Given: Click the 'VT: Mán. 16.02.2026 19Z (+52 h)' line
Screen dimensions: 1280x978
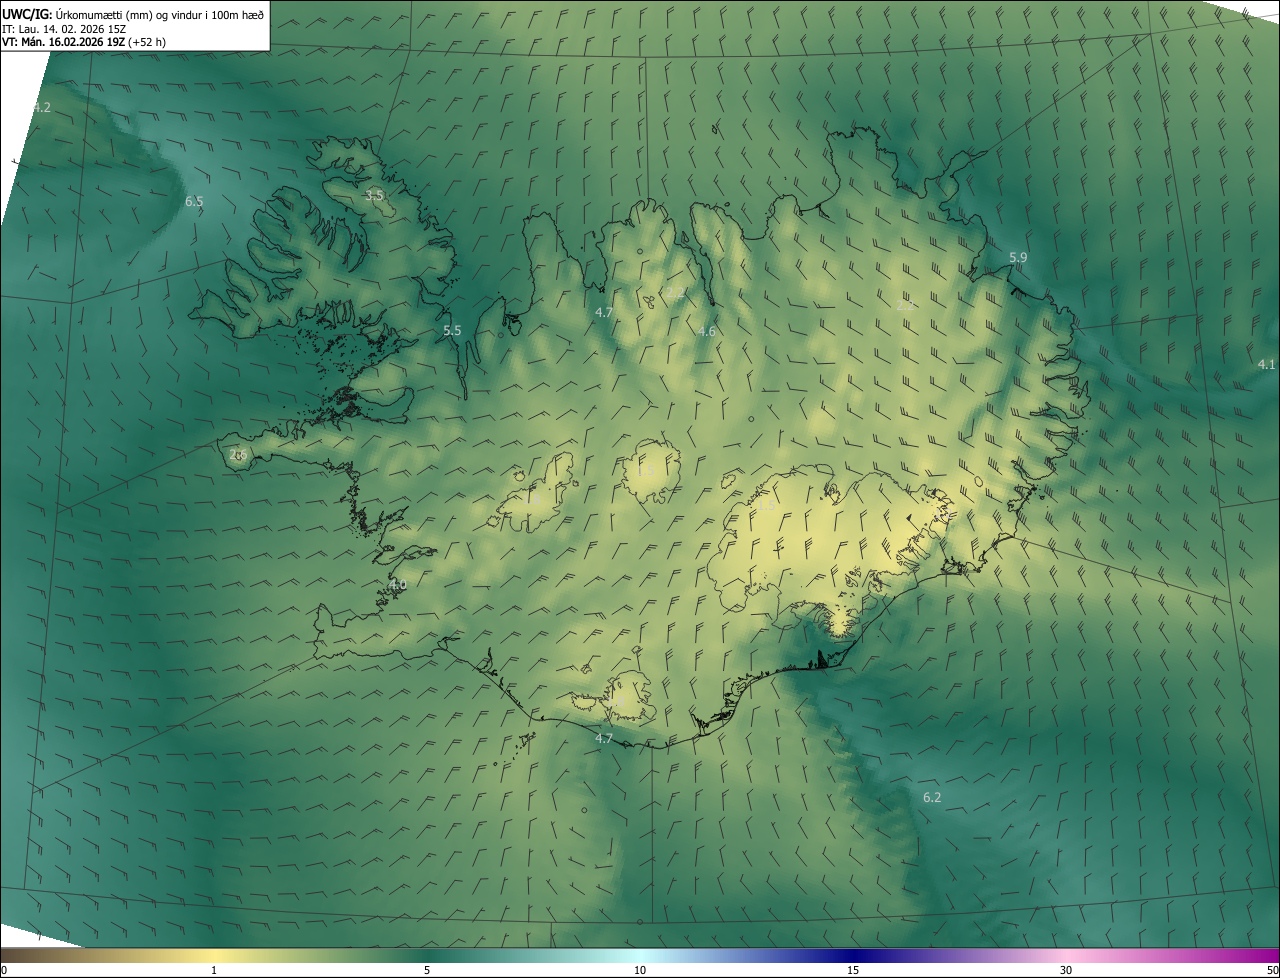Looking at the screenshot, I should pos(84,42).
